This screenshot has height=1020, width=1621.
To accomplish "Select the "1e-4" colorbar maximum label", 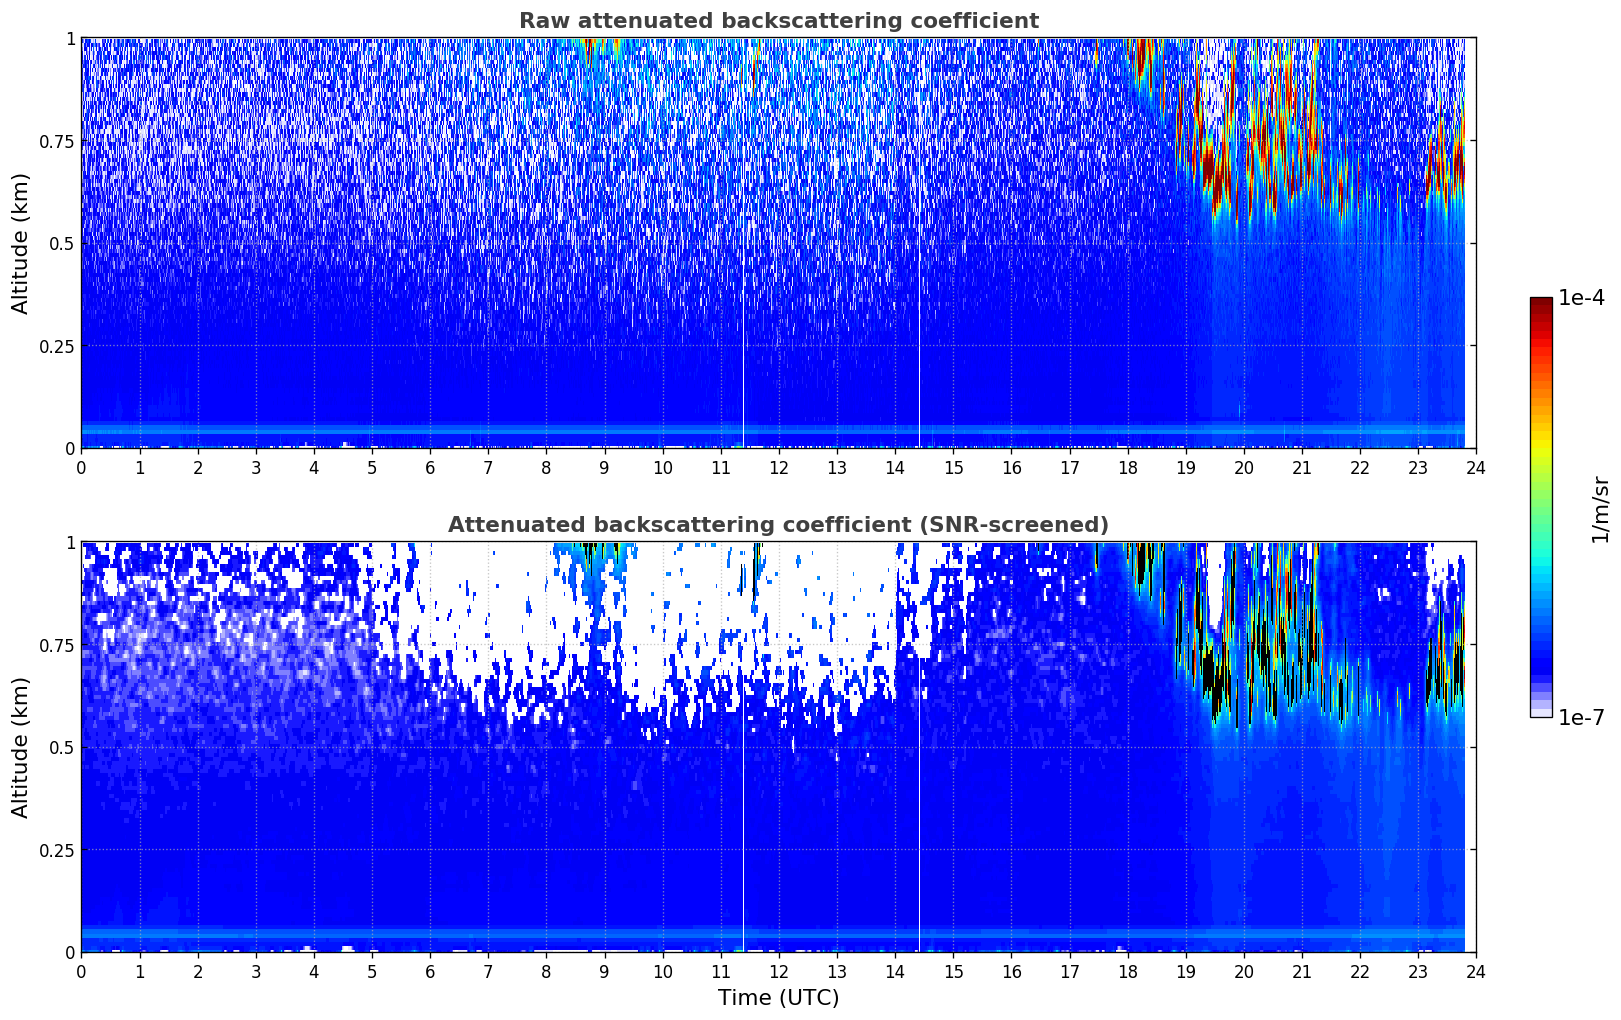I will [1581, 299].
